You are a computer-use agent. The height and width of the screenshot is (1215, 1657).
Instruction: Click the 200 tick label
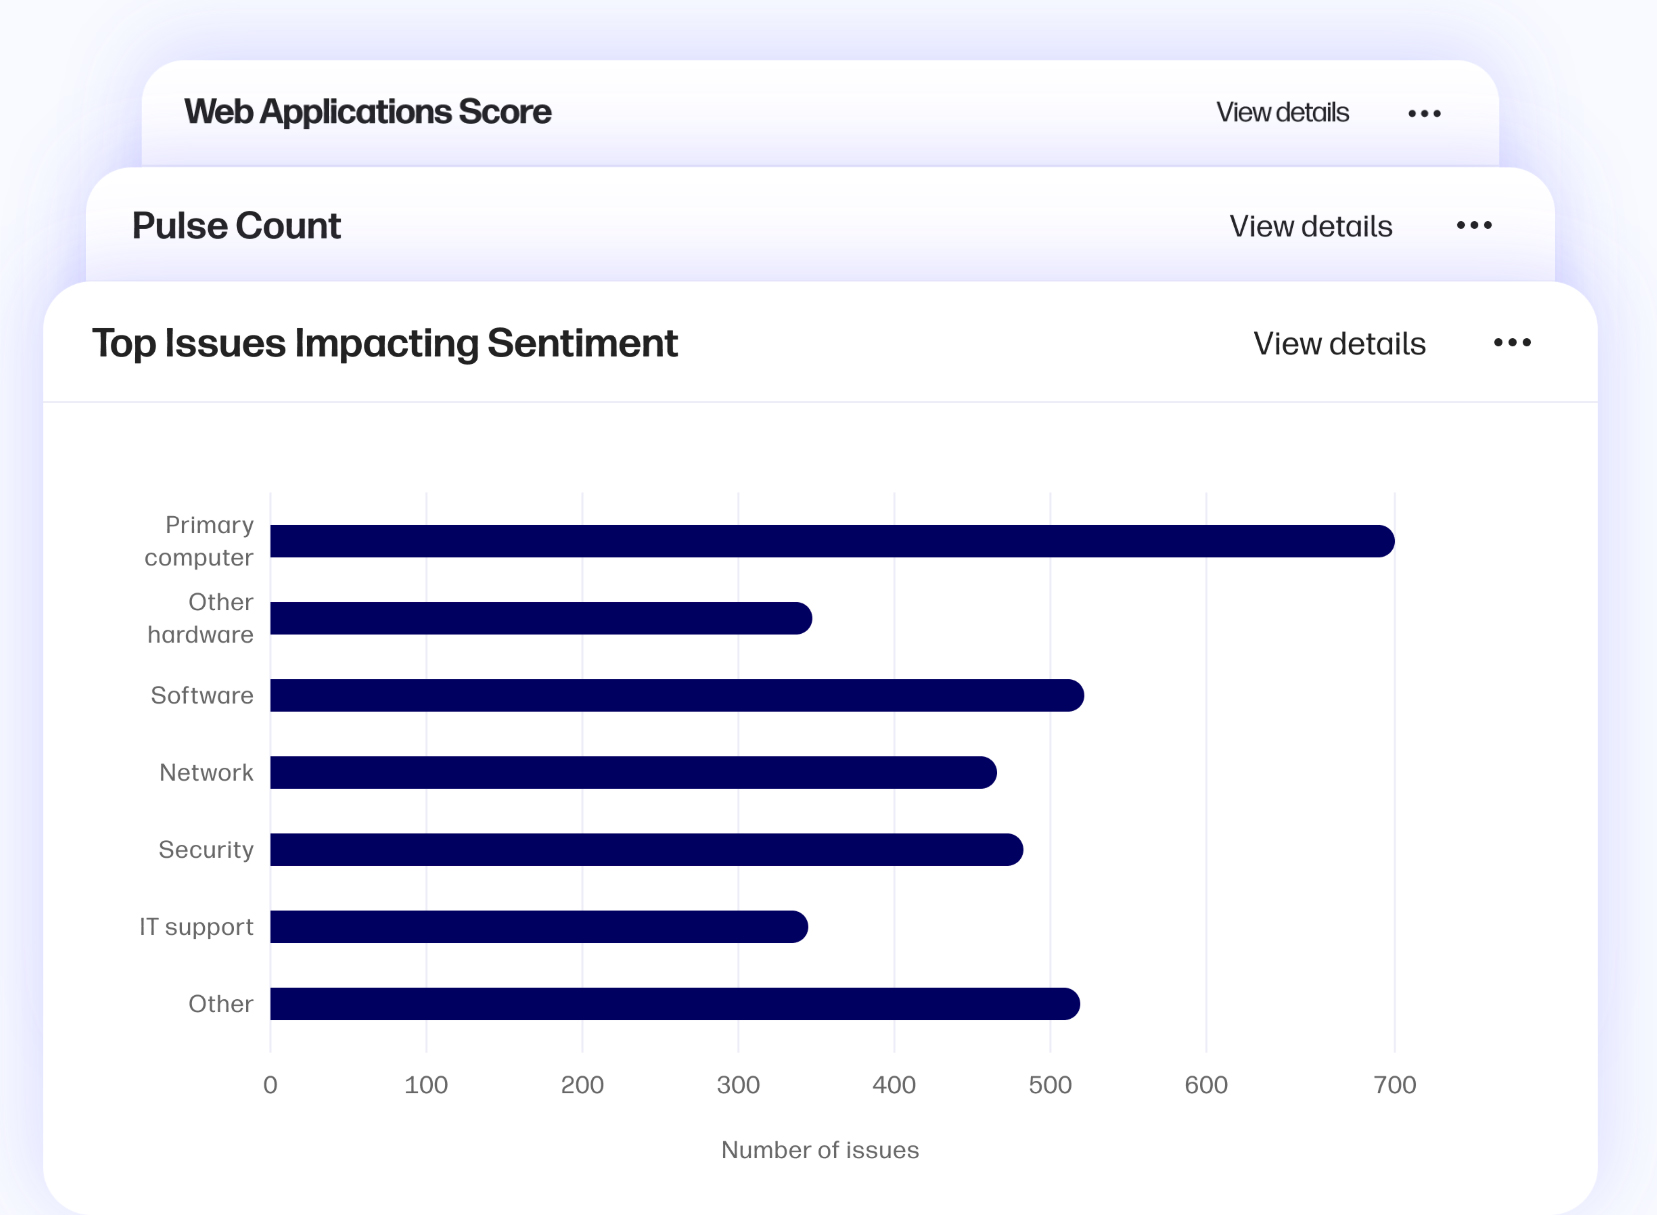[582, 1085]
